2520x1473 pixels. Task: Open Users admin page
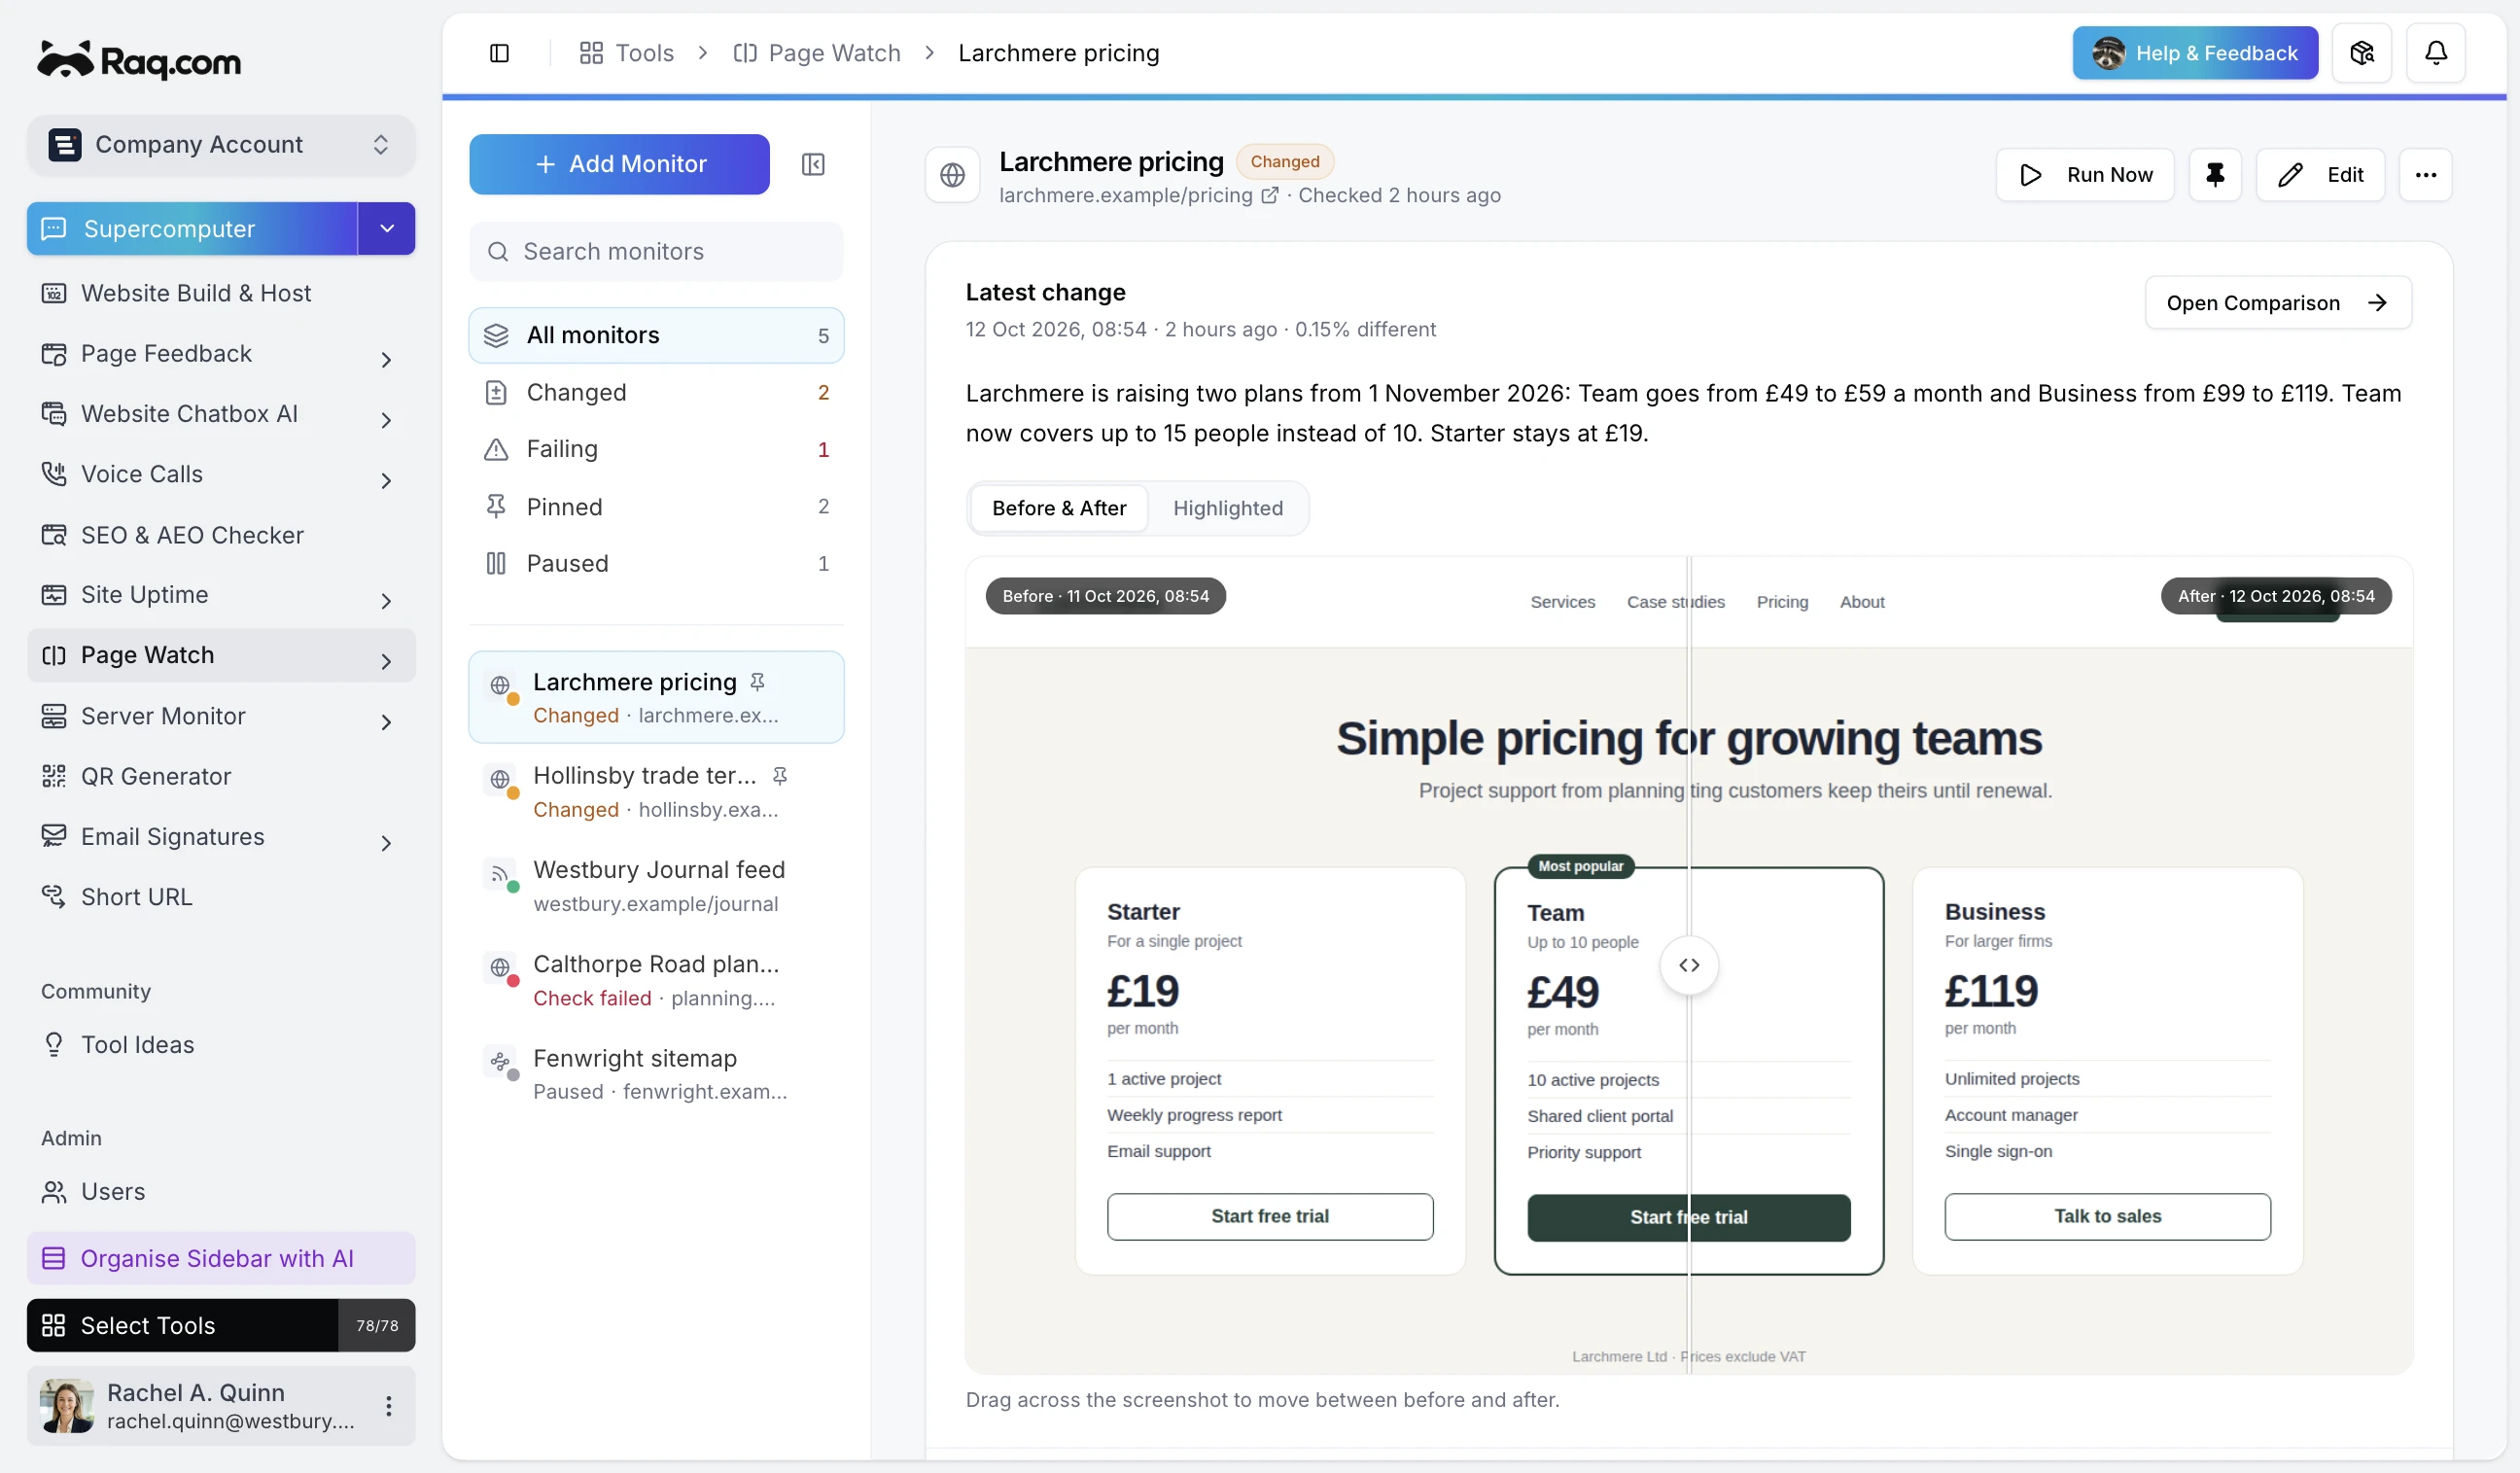pyautogui.click(x=221, y=1191)
